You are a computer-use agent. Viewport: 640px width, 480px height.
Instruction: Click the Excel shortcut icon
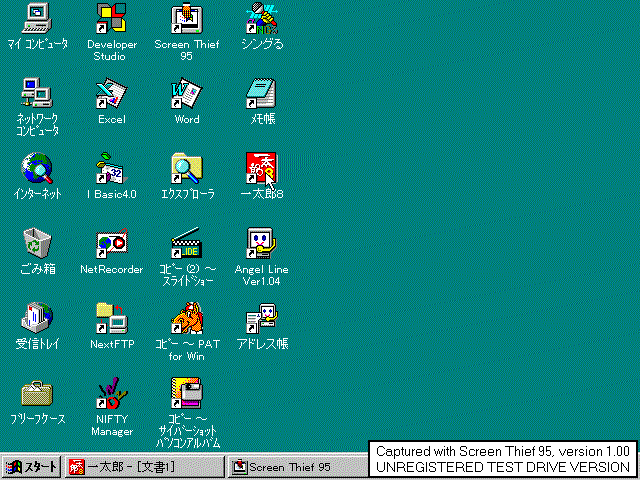[111, 93]
